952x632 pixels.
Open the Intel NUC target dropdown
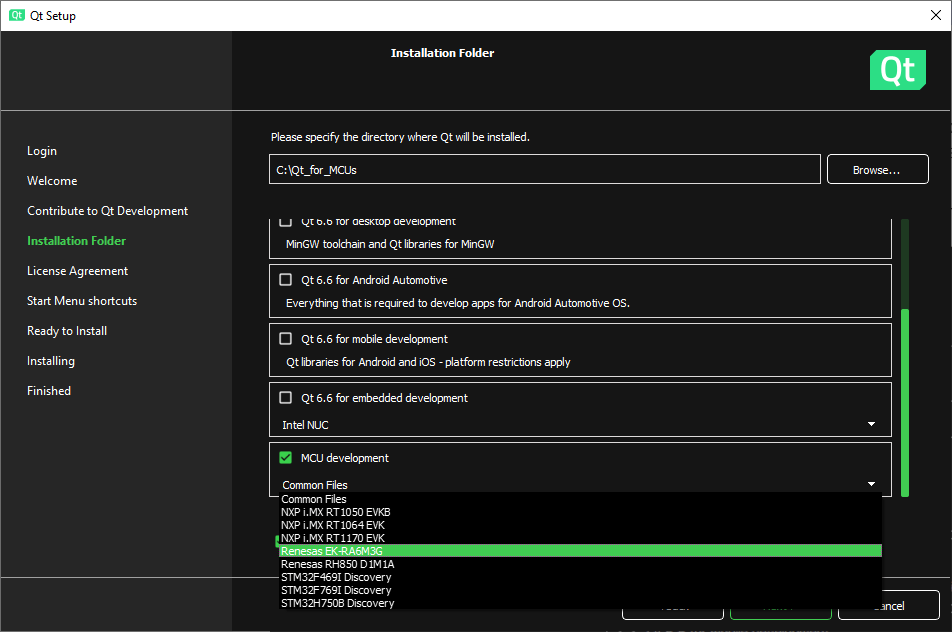[580, 425]
